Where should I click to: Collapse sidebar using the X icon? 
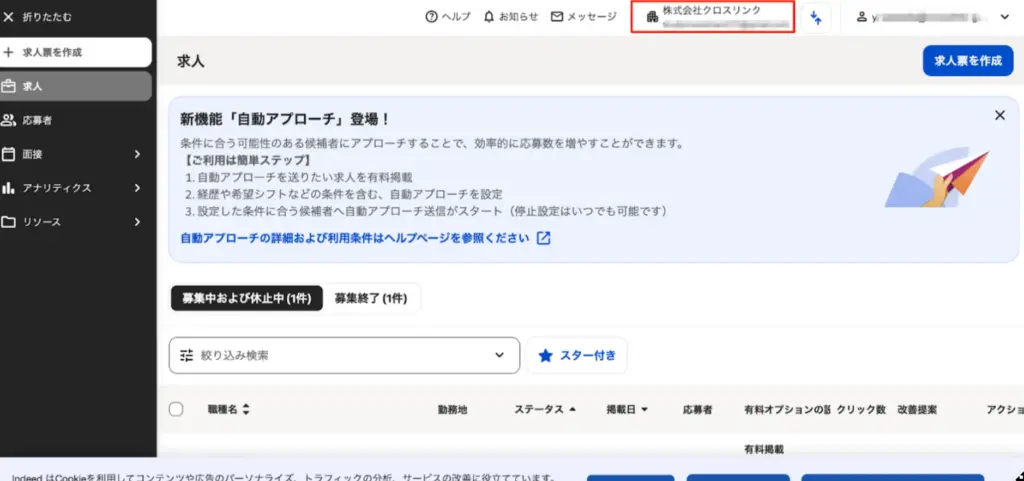pyautogui.click(x=9, y=18)
